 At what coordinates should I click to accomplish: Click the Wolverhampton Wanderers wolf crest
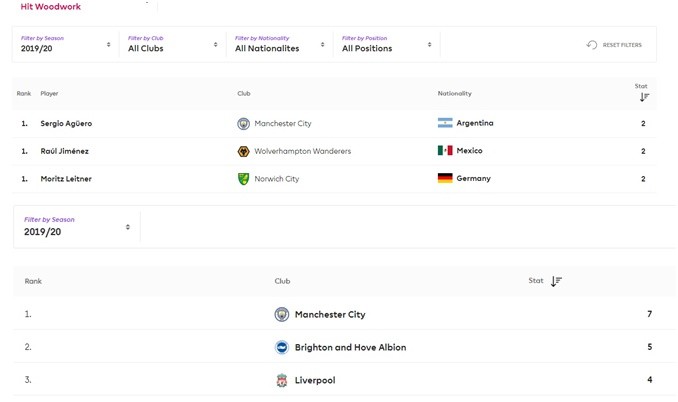243,151
